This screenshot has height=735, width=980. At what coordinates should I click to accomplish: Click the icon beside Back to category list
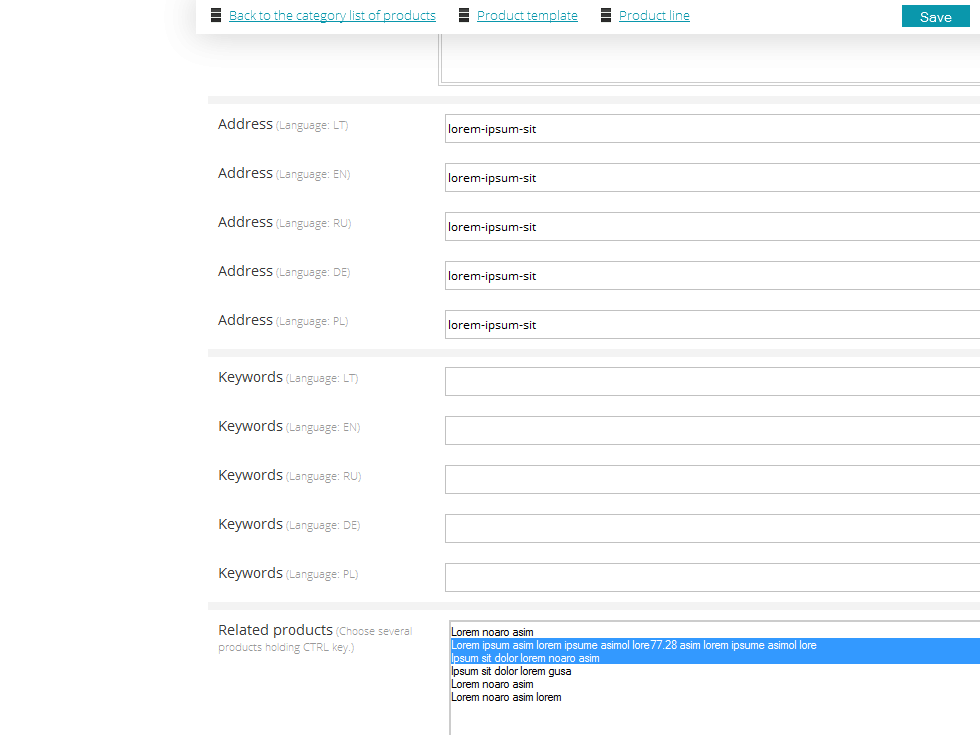(216, 16)
